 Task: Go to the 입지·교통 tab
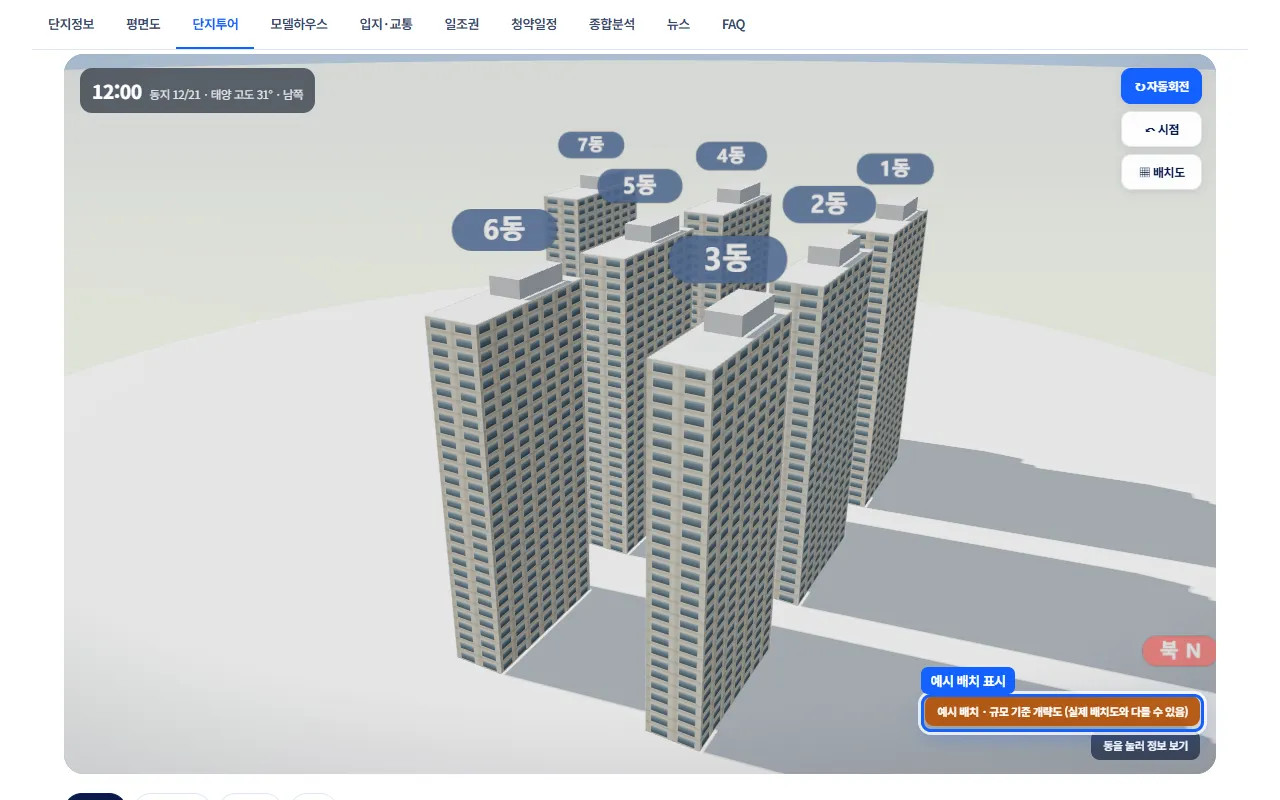pyautogui.click(x=386, y=24)
